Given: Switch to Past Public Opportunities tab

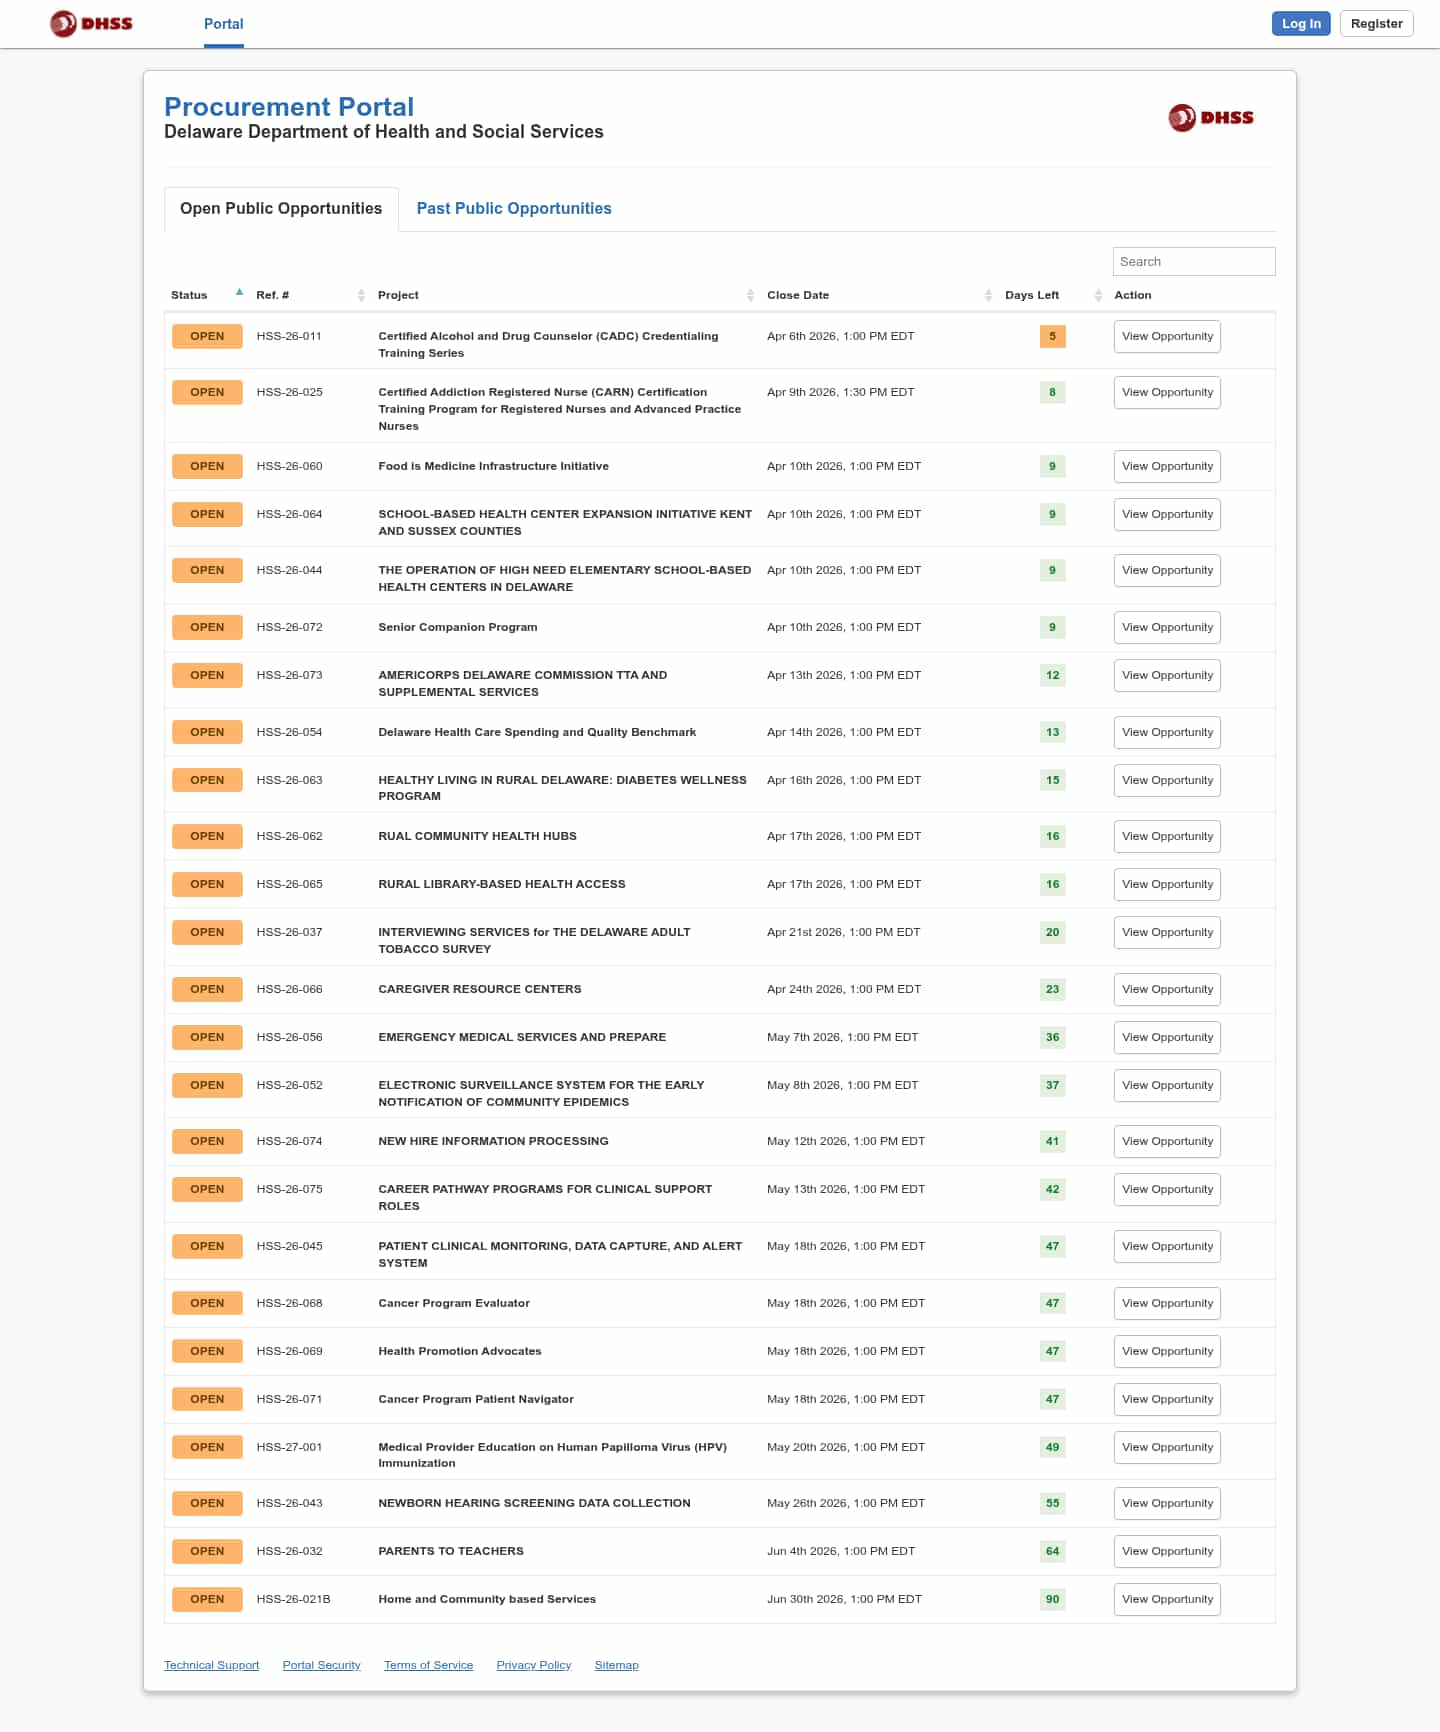Looking at the screenshot, I should pyautogui.click(x=513, y=208).
